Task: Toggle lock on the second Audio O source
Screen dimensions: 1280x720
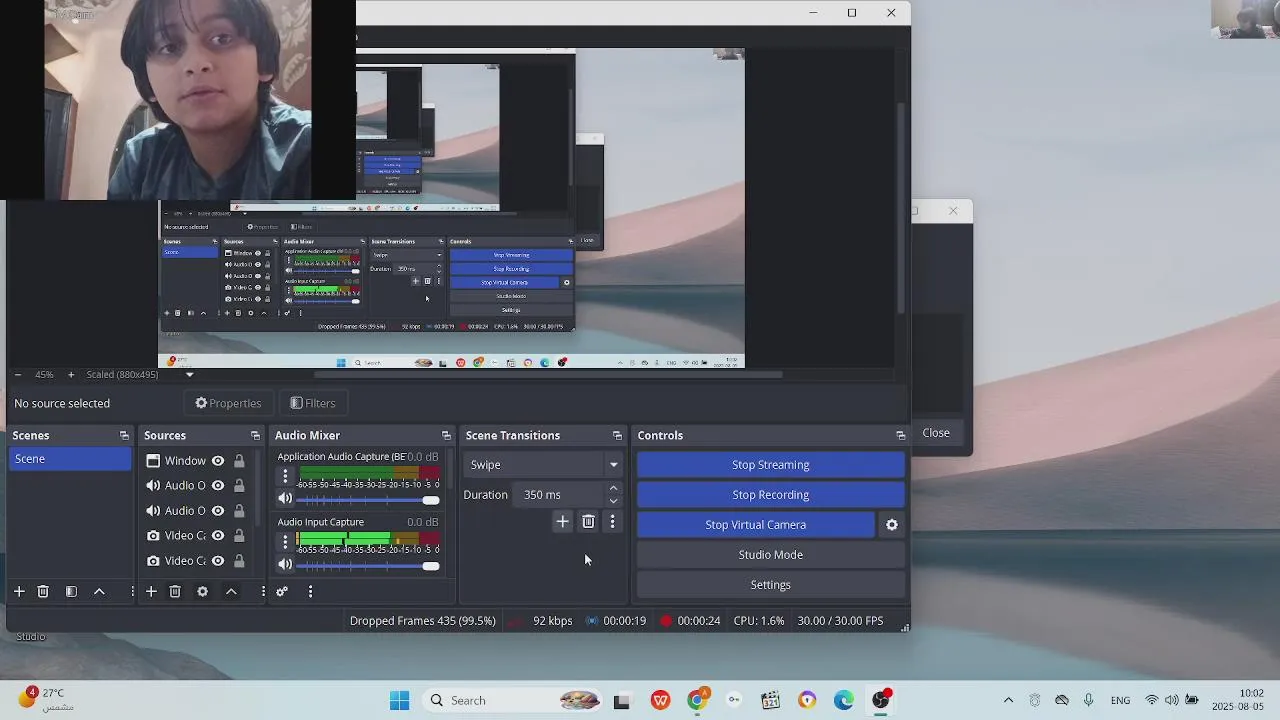Action: point(239,511)
